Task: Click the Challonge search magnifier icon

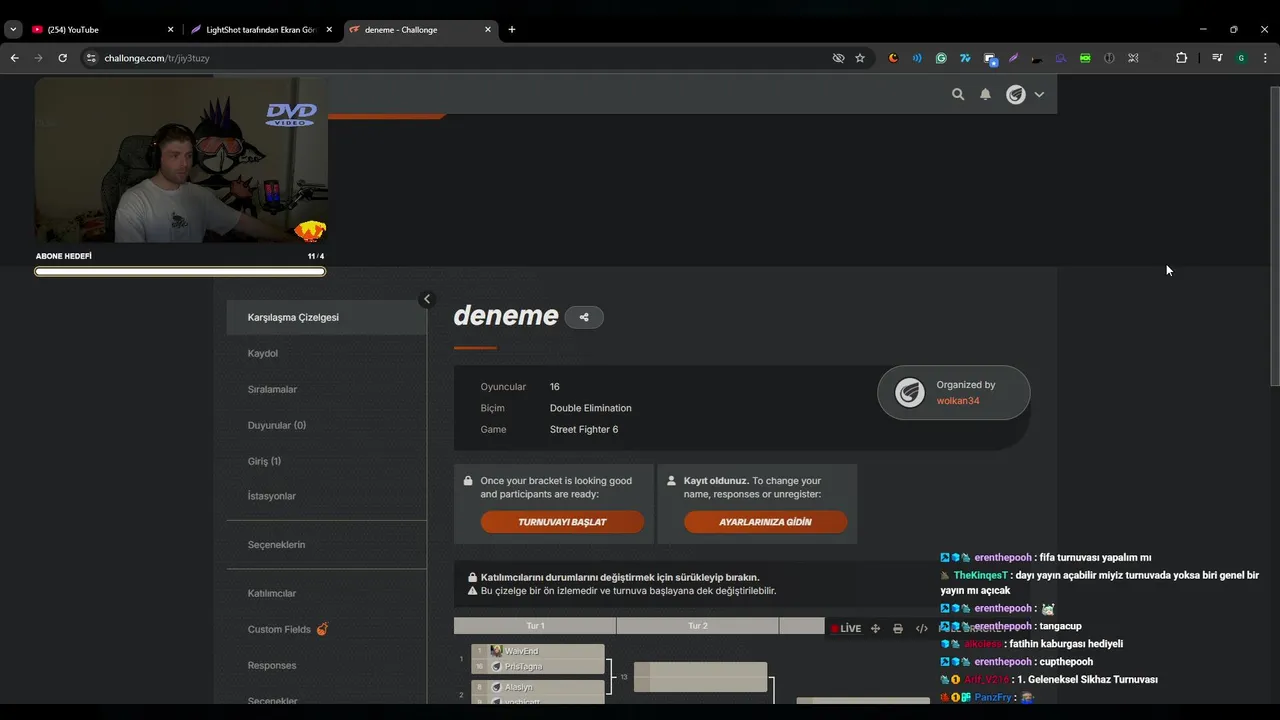Action: pyautogui.click(x=958, y=94)
